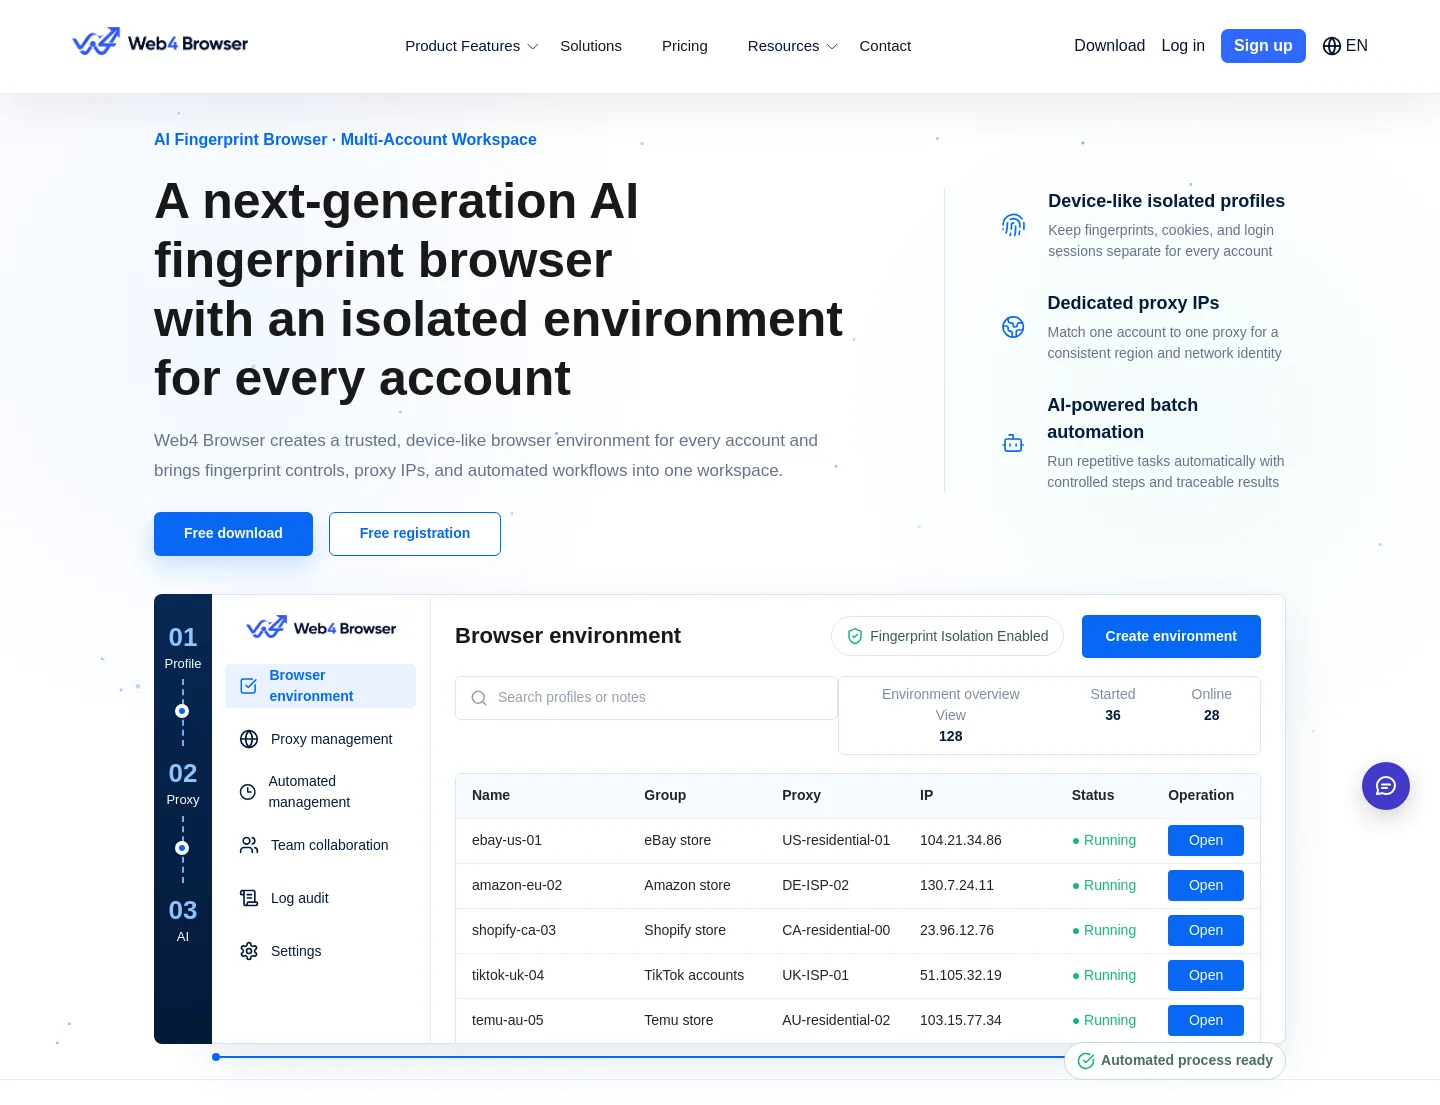This screenshot has width=1440, height=1105.
Task: Open the floating chat support icon
Action: coord(1386,786)
